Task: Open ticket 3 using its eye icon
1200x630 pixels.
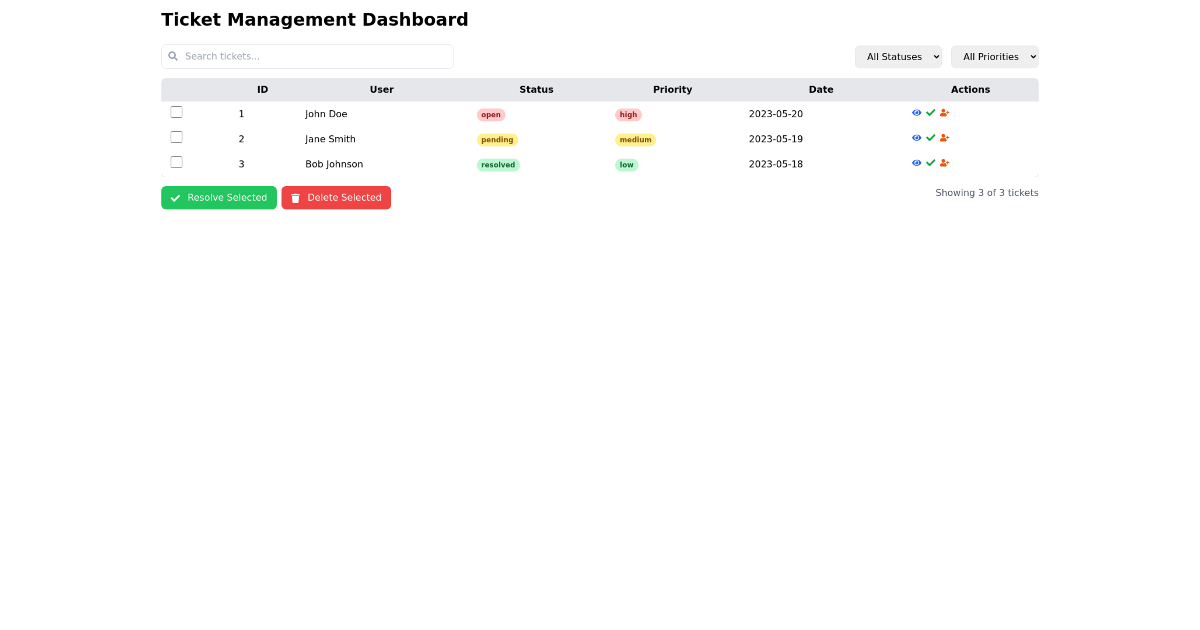Action: pos(917,162)
